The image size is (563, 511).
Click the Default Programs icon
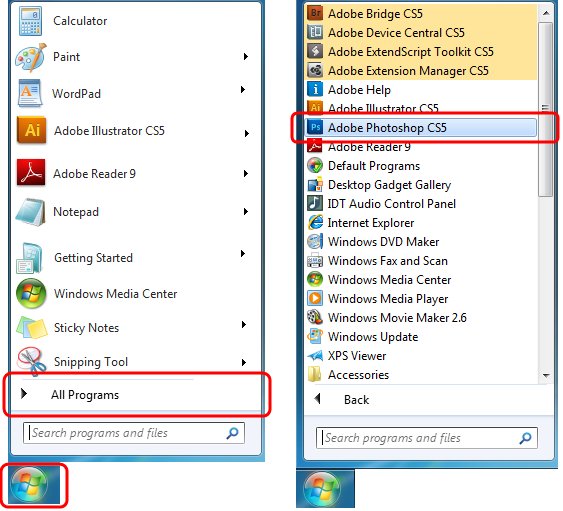click(x=315, y=165)
